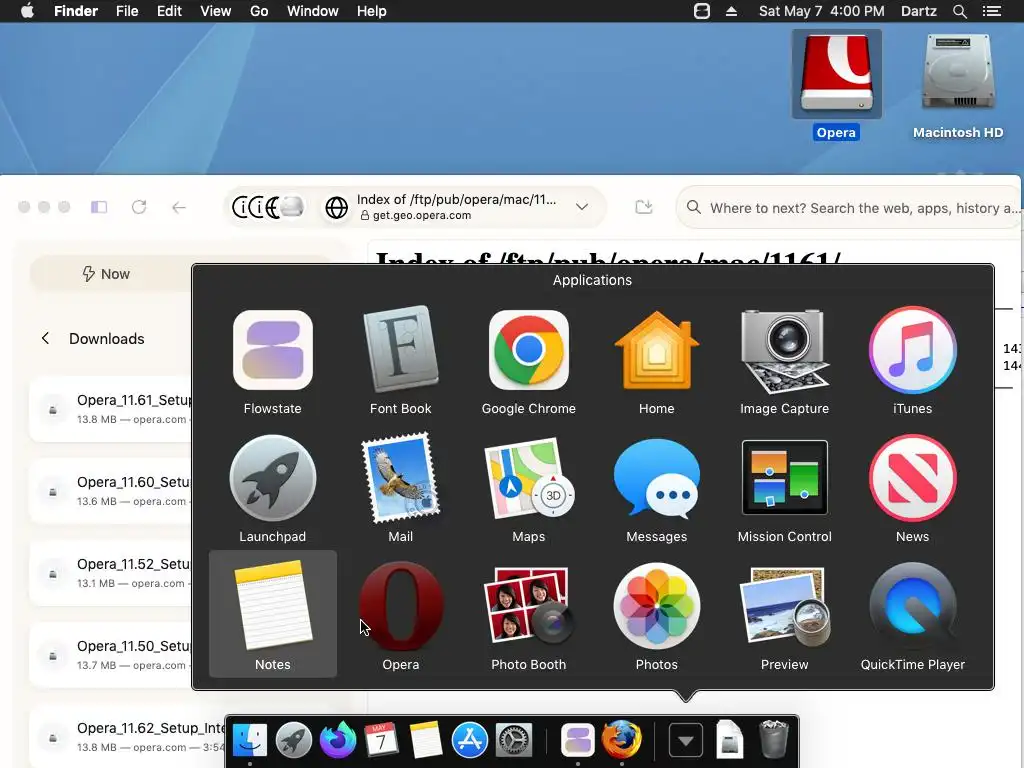Click the Index of /ftp/pub/opera address bar
Screen dimensions: 1024x768
coord(456,207)
